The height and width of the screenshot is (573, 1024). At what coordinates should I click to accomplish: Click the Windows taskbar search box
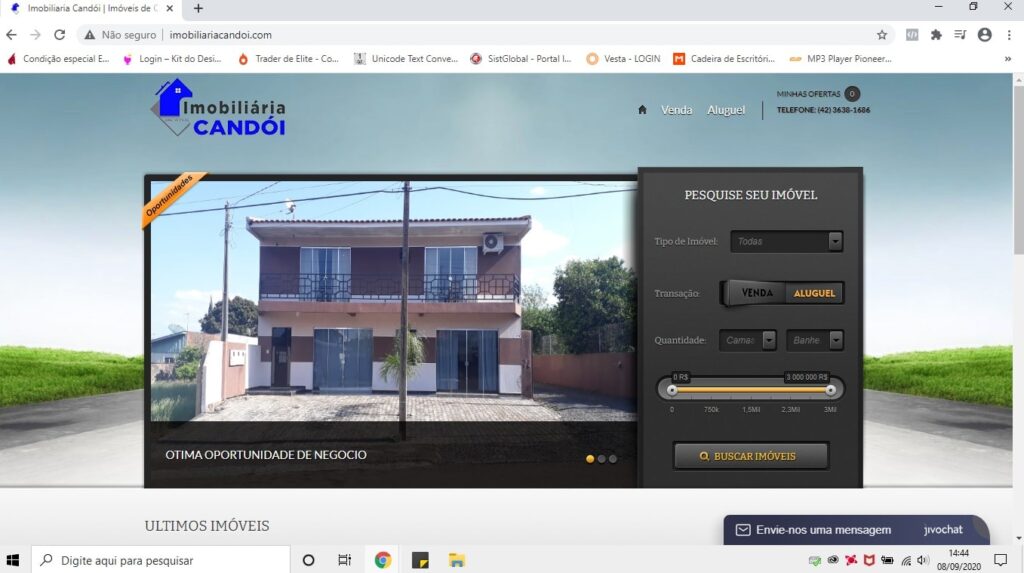tap(161, 560)
